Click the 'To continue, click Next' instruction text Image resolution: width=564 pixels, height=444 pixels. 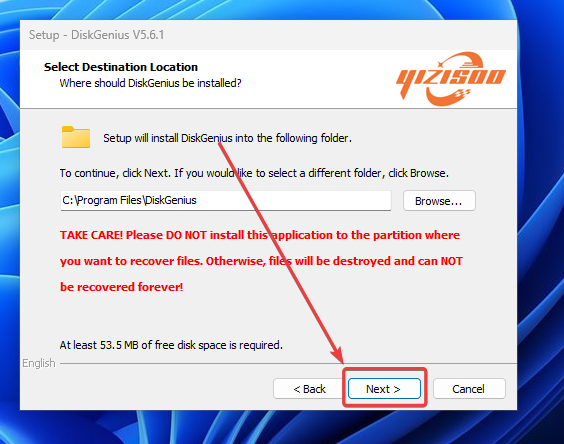[254, 173]
